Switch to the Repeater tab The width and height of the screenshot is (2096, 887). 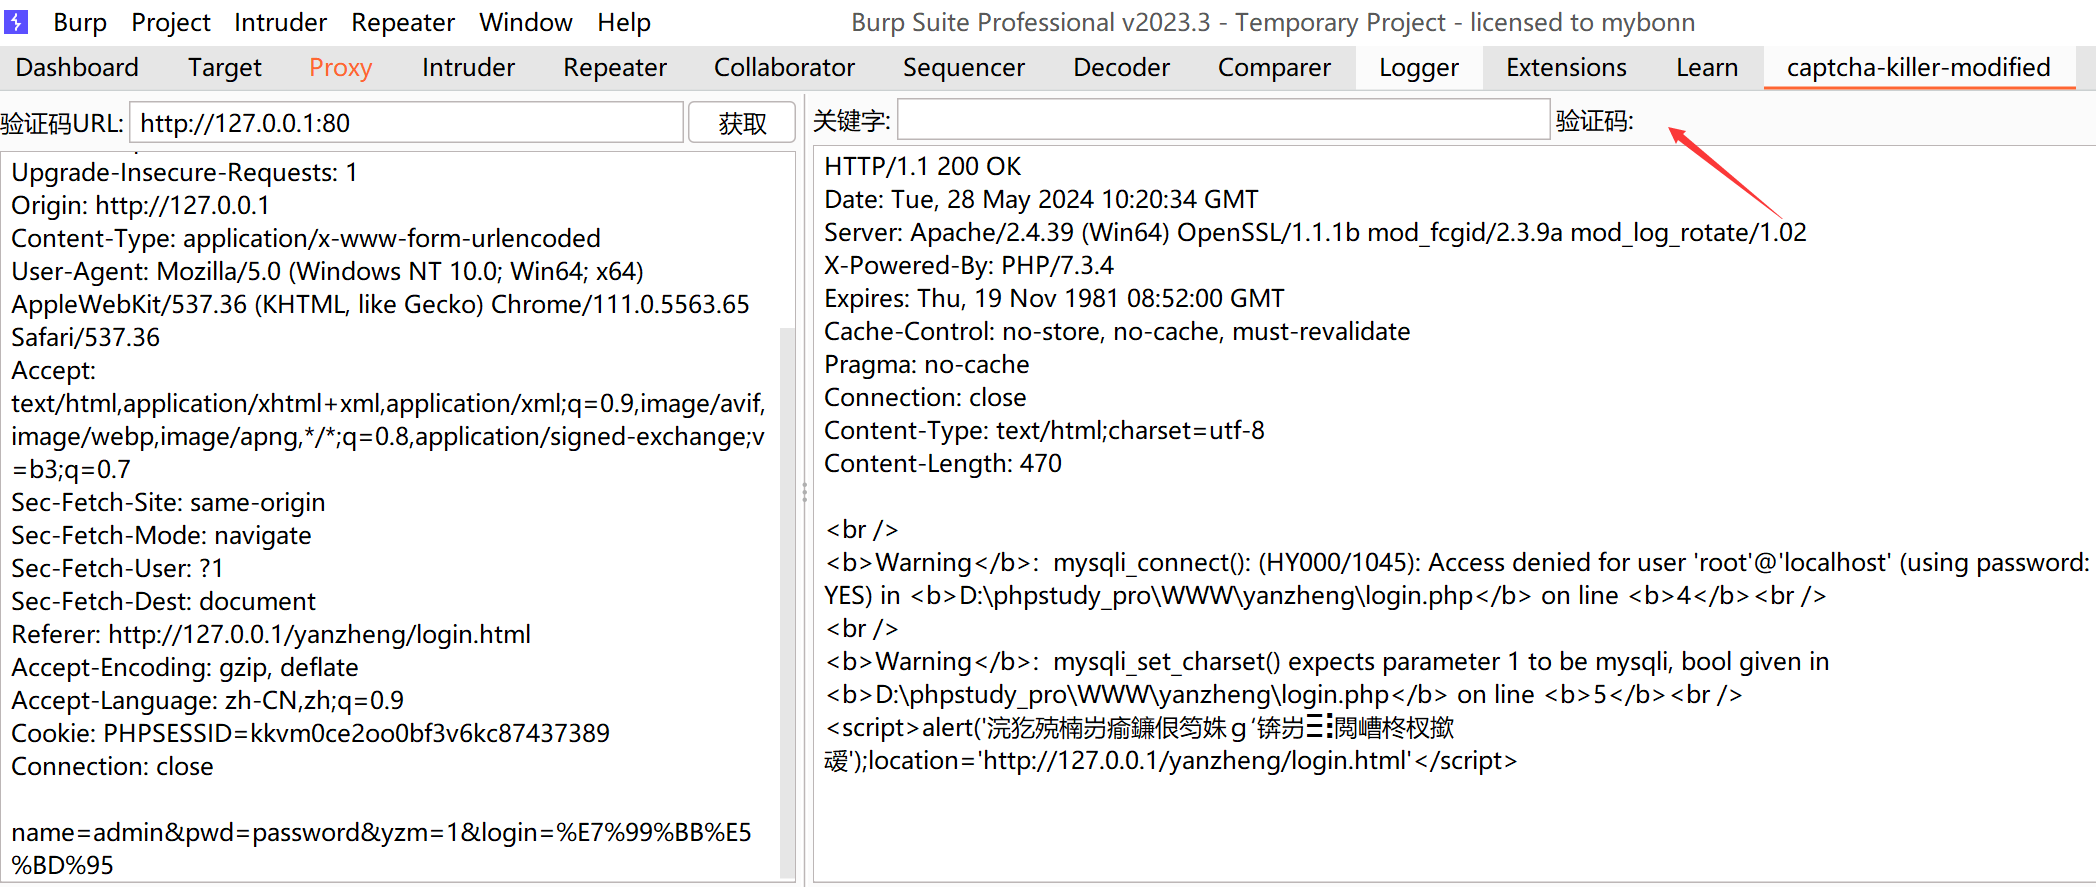click(615, 67)
